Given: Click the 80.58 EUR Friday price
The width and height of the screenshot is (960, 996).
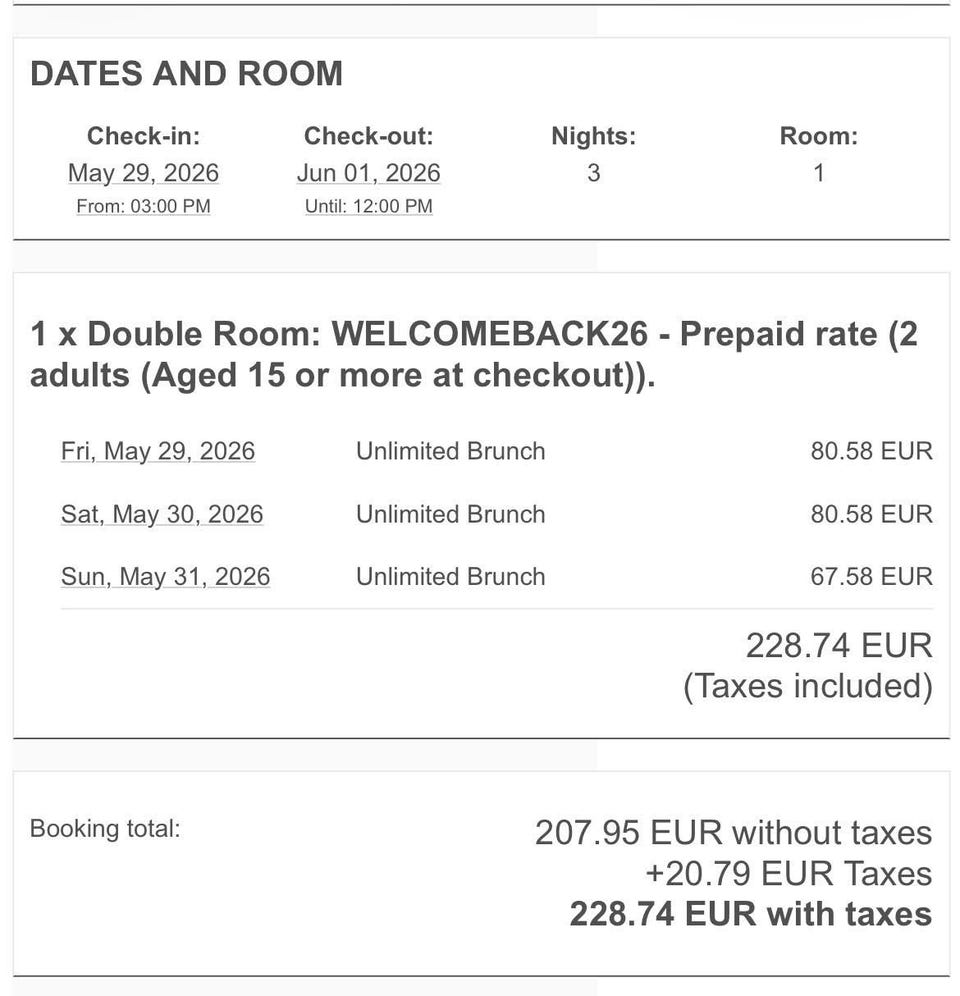Looking at the screenshot, I should [872, 451].
